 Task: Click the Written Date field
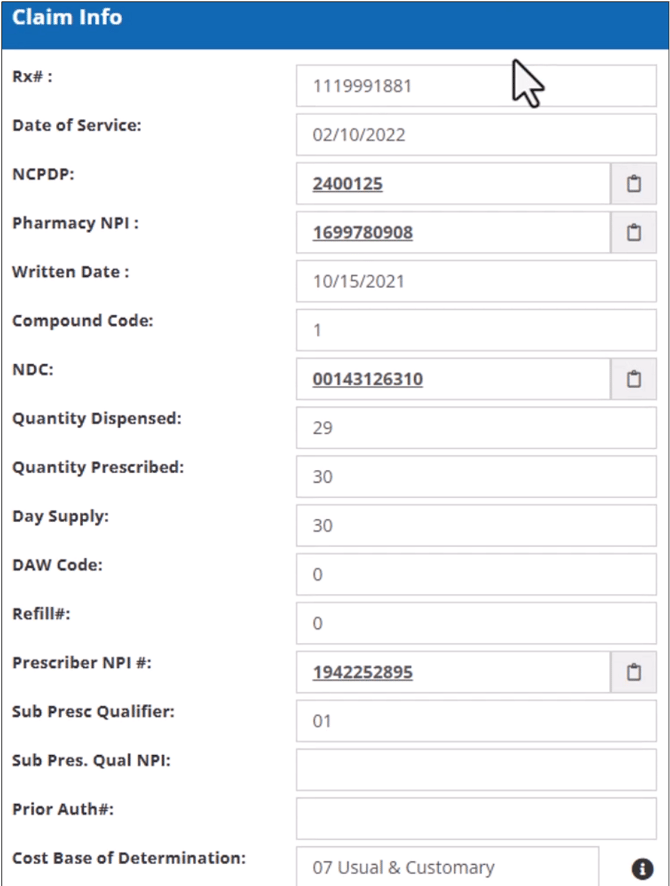point(476,281)
